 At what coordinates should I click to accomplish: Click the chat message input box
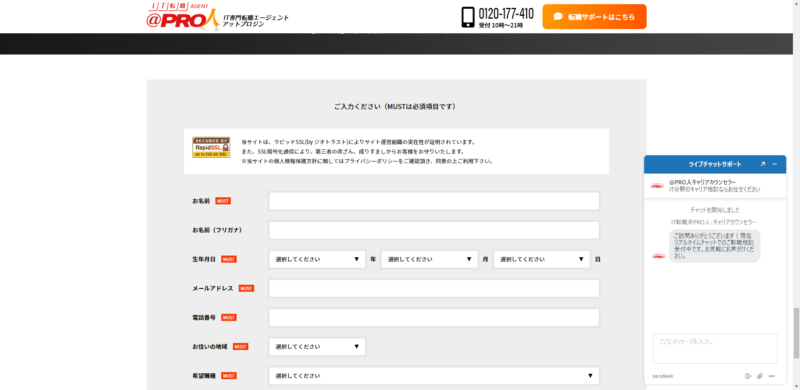[x=715, y=348]
